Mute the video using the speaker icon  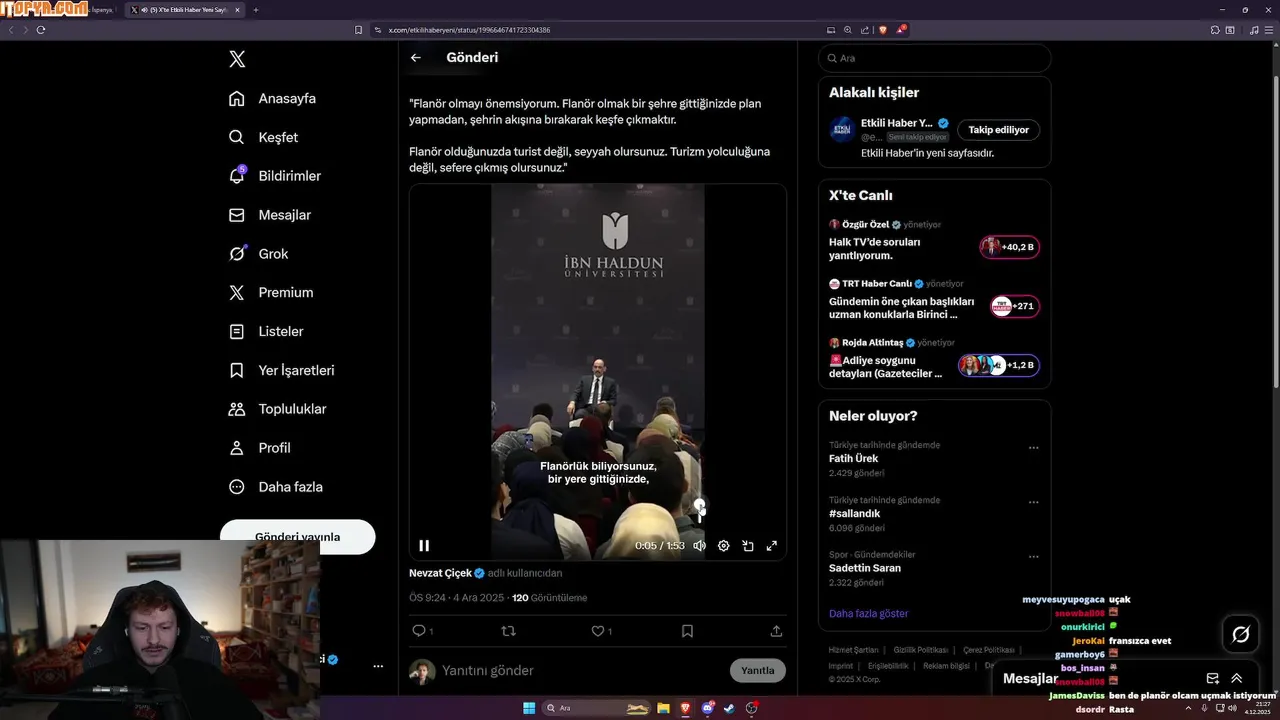[700, 546]
